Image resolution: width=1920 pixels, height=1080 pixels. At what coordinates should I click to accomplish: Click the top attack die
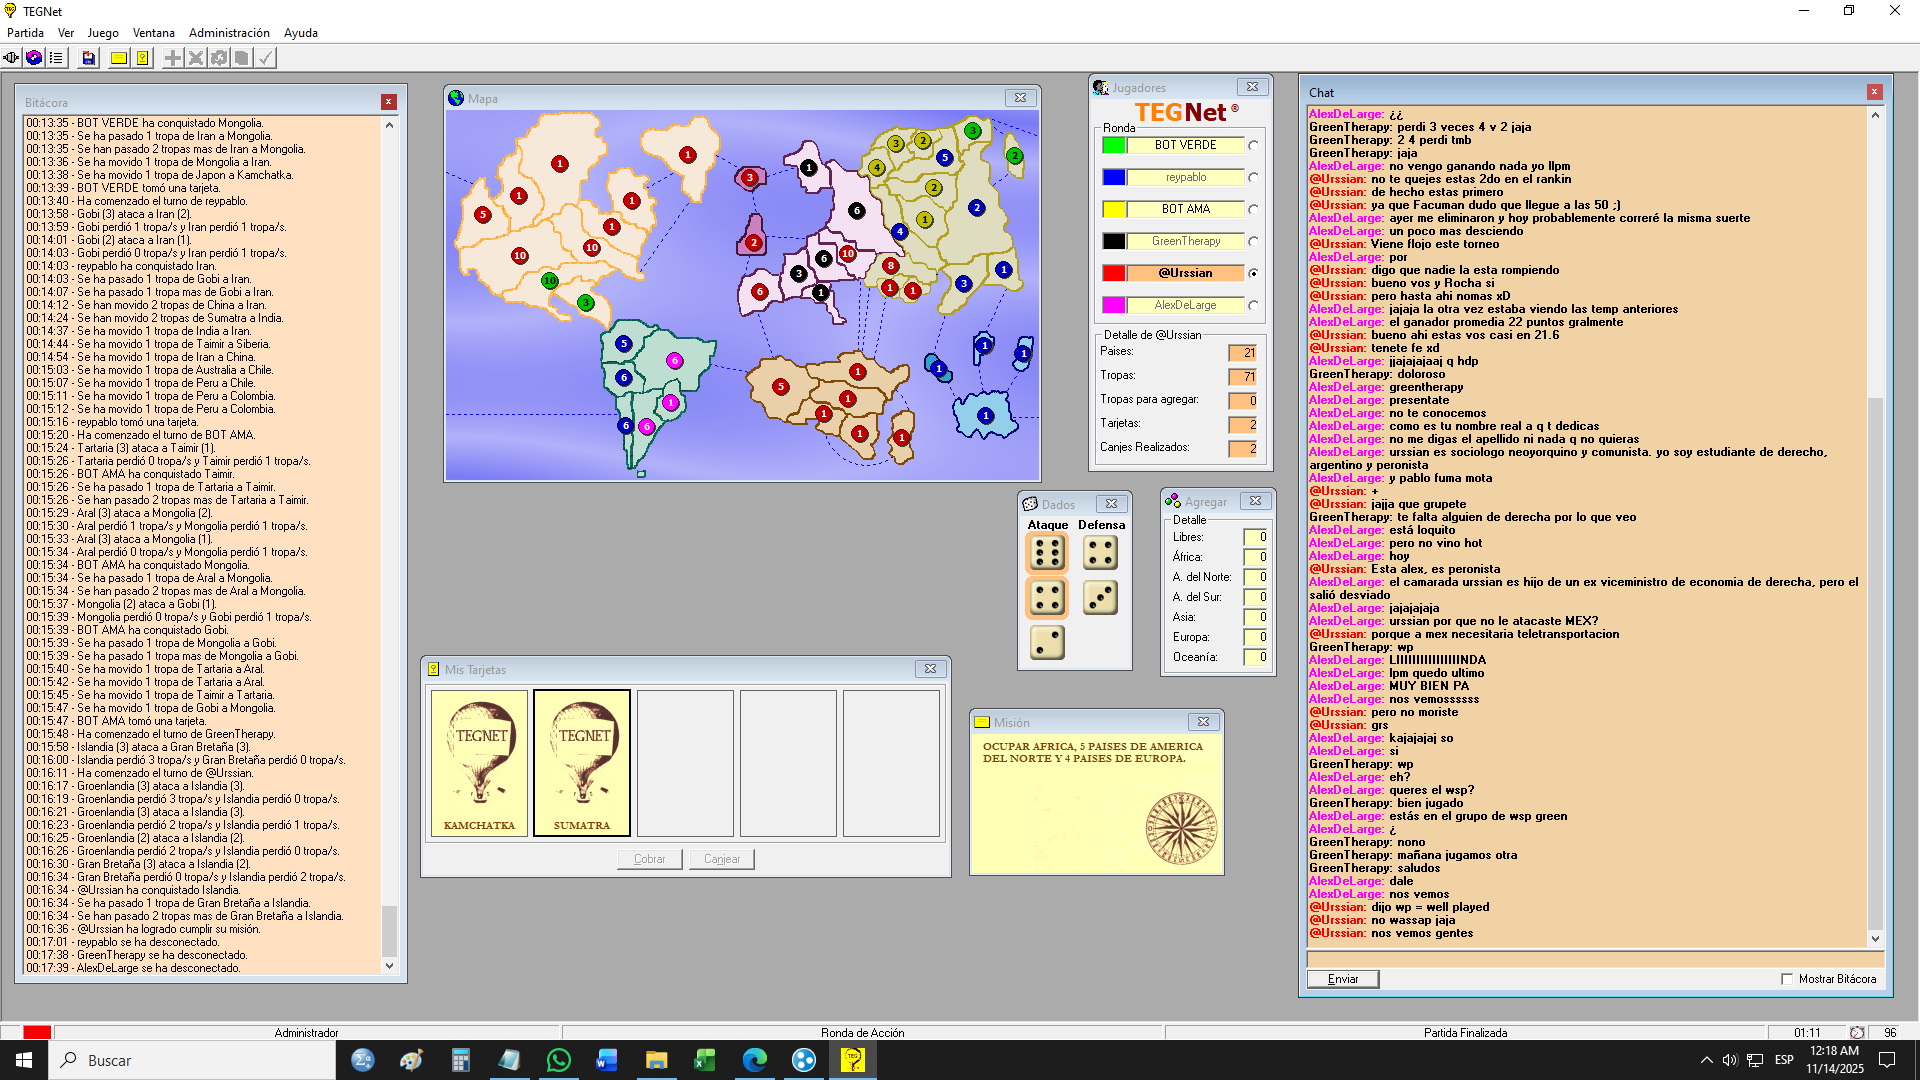(1047, 553)
